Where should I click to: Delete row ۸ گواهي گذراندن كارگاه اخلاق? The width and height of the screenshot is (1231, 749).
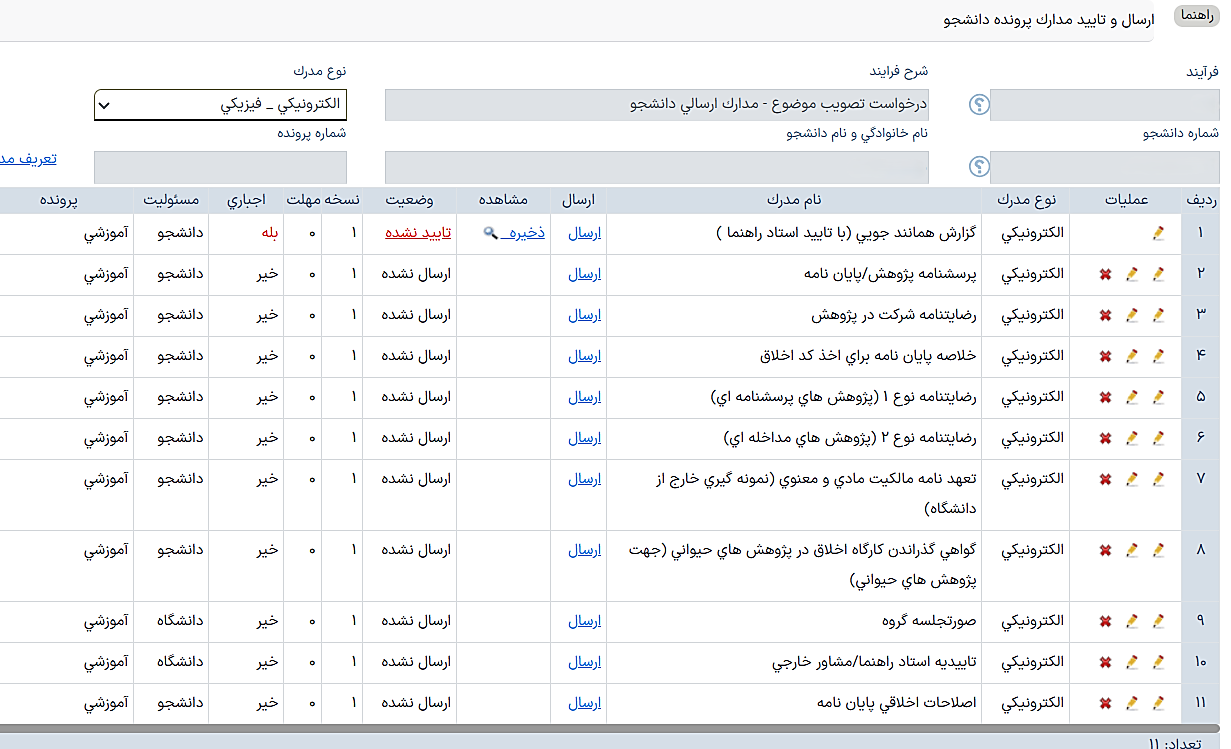click(x=1105, y=550)
